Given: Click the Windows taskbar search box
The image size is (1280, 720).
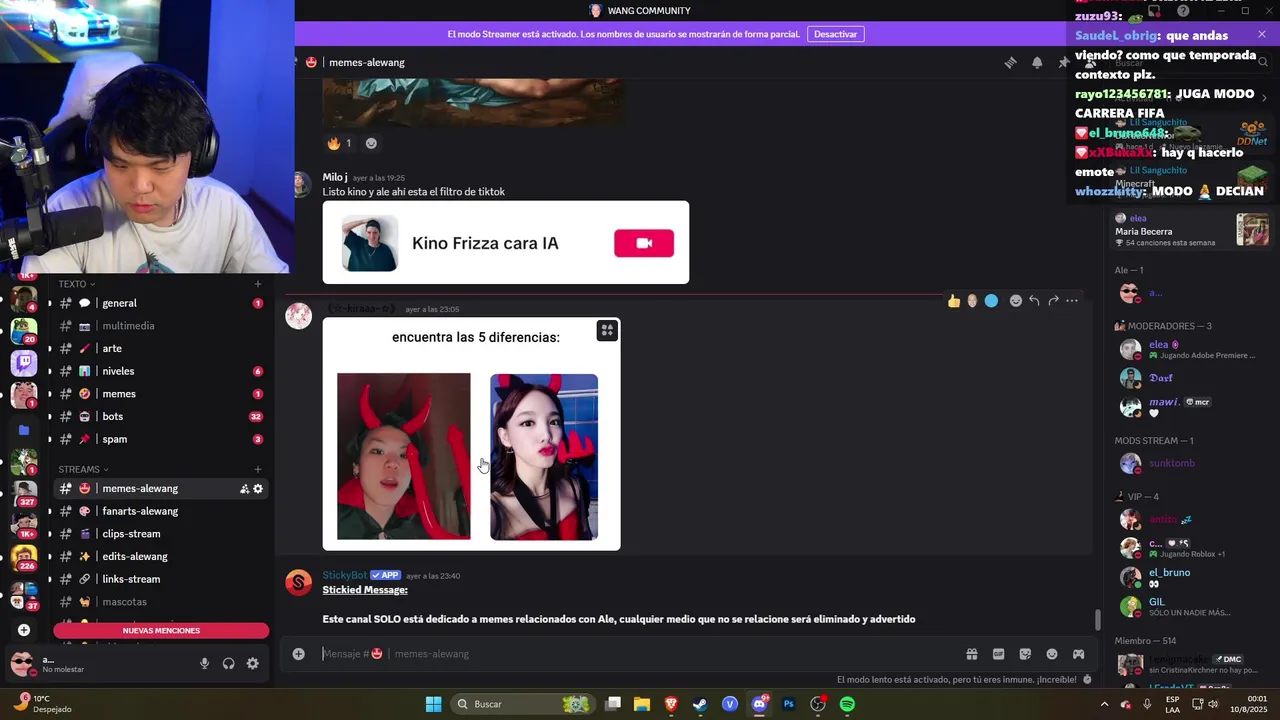Looking at the screenshot, I should [x=521, y=704].
